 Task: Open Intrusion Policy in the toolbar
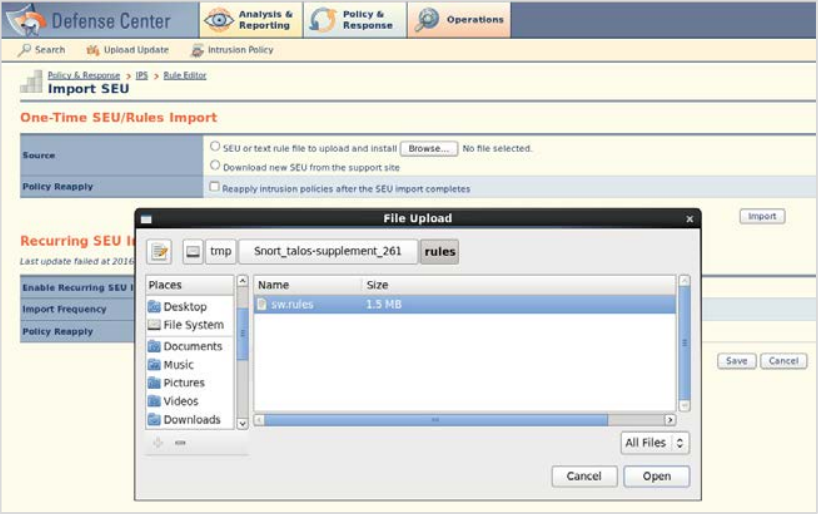240,50
